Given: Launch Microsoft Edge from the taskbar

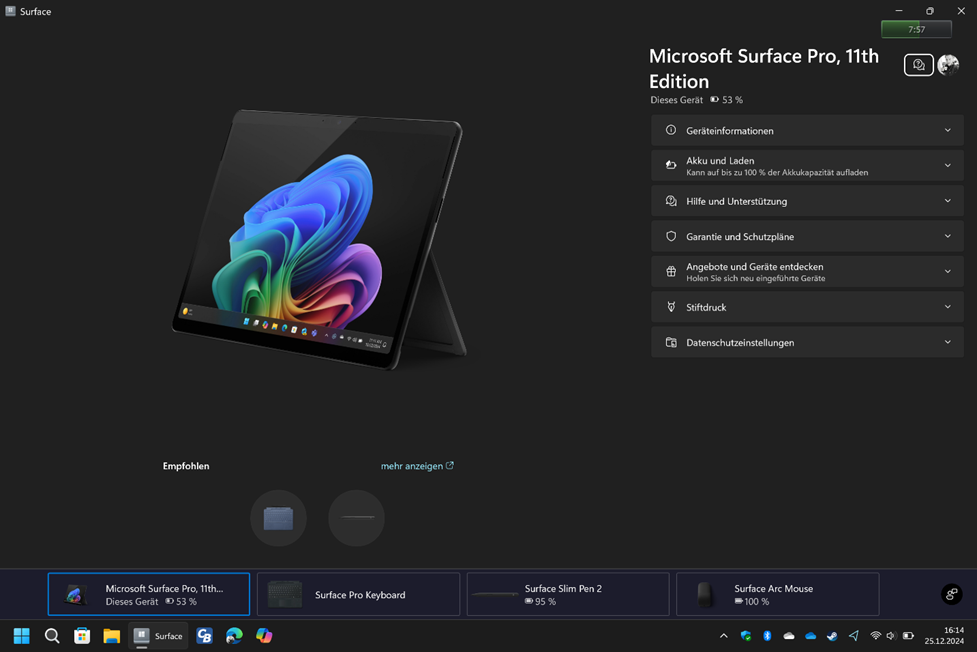Looking at the screenshot, I should pyautogui.click(x=234, y=636).
